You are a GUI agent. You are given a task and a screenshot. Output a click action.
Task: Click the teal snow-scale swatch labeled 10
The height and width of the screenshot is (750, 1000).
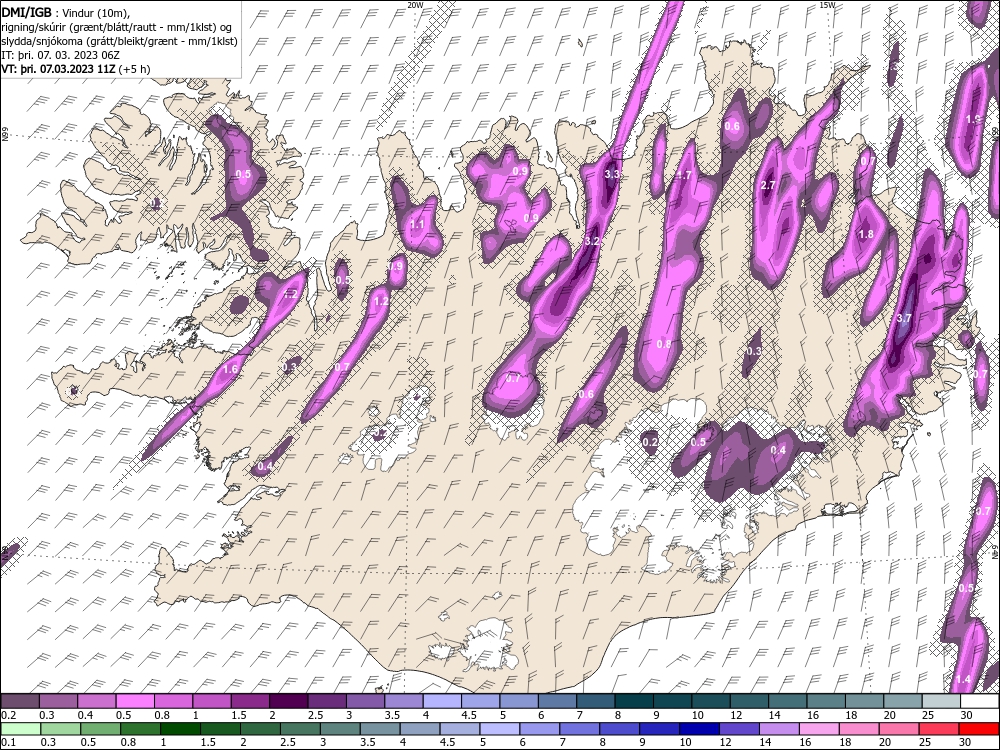point(711,701)
